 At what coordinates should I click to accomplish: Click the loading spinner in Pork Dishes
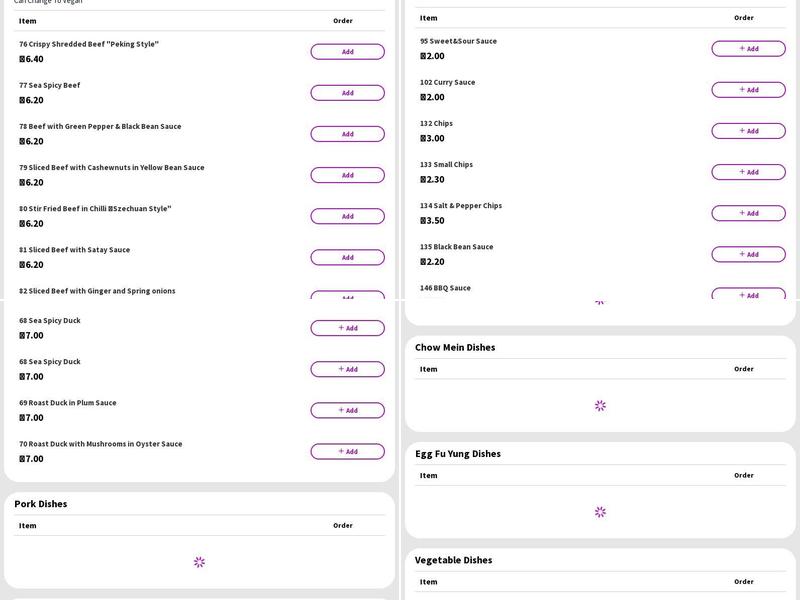coord(199,562)
